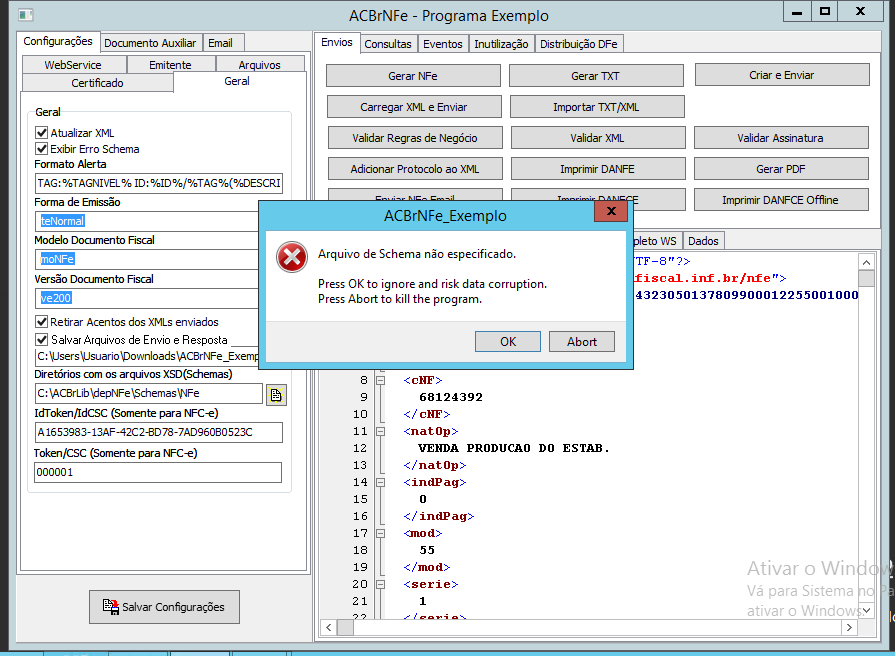Click the Gerar PDF button
The height and width of the screenshot is (656, 895).
[x=781, y=169]
